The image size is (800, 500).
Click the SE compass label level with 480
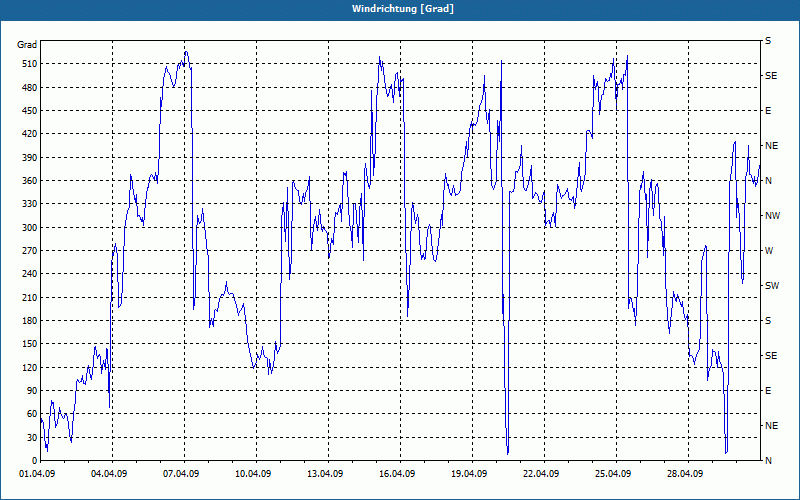click(x=771, y=76)
